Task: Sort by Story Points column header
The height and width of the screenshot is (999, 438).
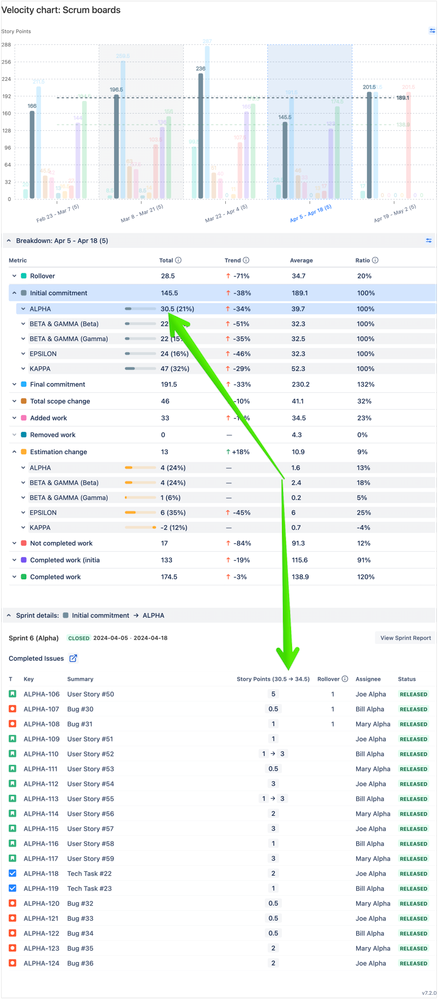Action: [273, 679]
